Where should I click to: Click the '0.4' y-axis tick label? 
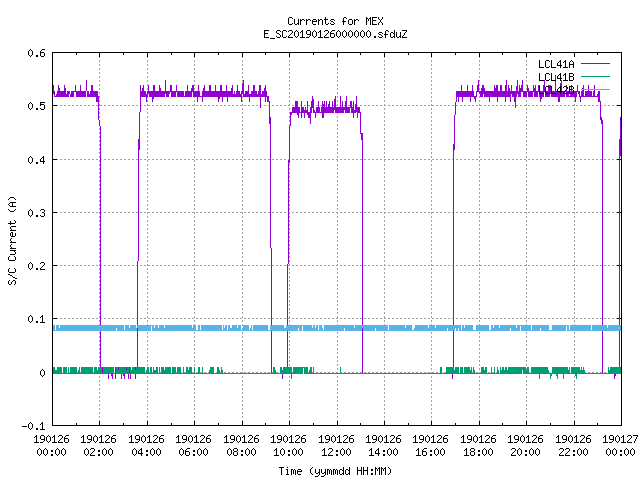point(36,160)
